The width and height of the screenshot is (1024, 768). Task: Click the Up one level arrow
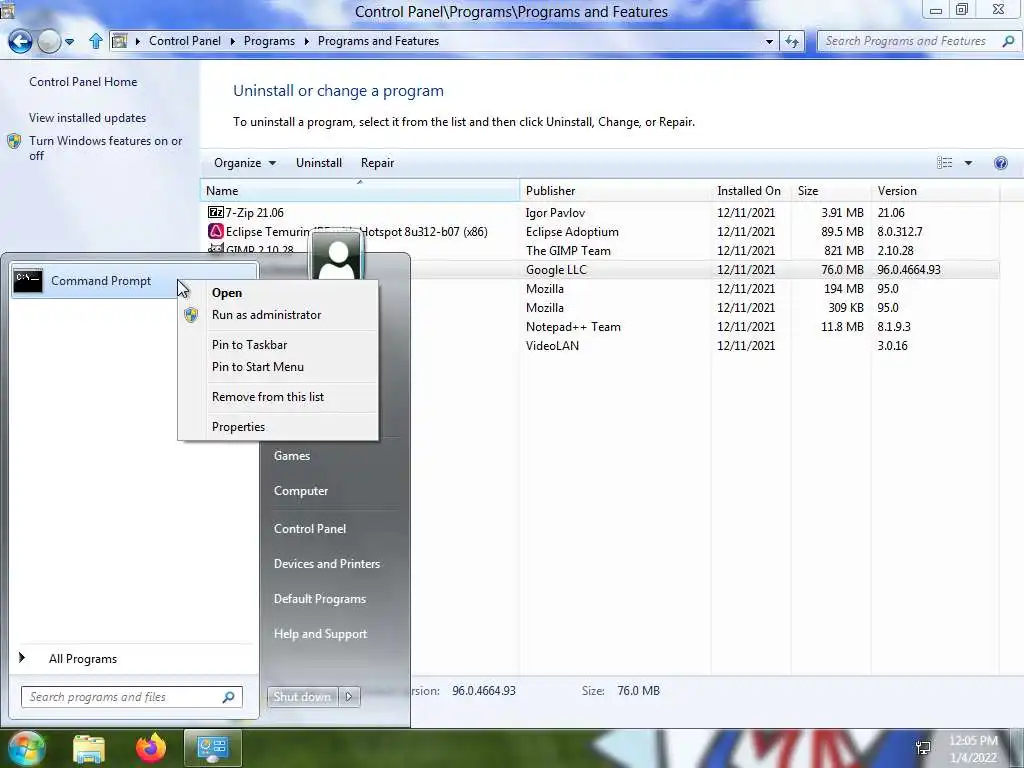[x=95, y=41]
